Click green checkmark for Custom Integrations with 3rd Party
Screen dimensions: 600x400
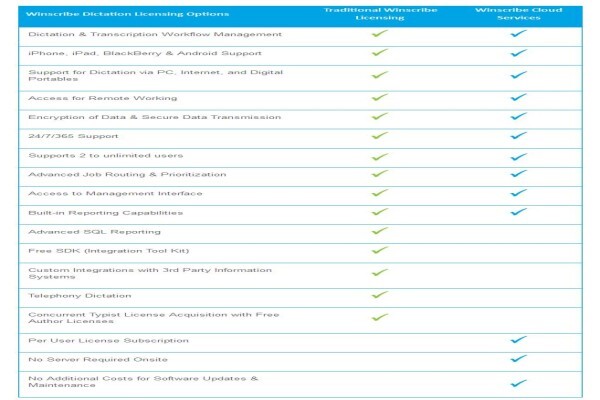coord(380,273)
